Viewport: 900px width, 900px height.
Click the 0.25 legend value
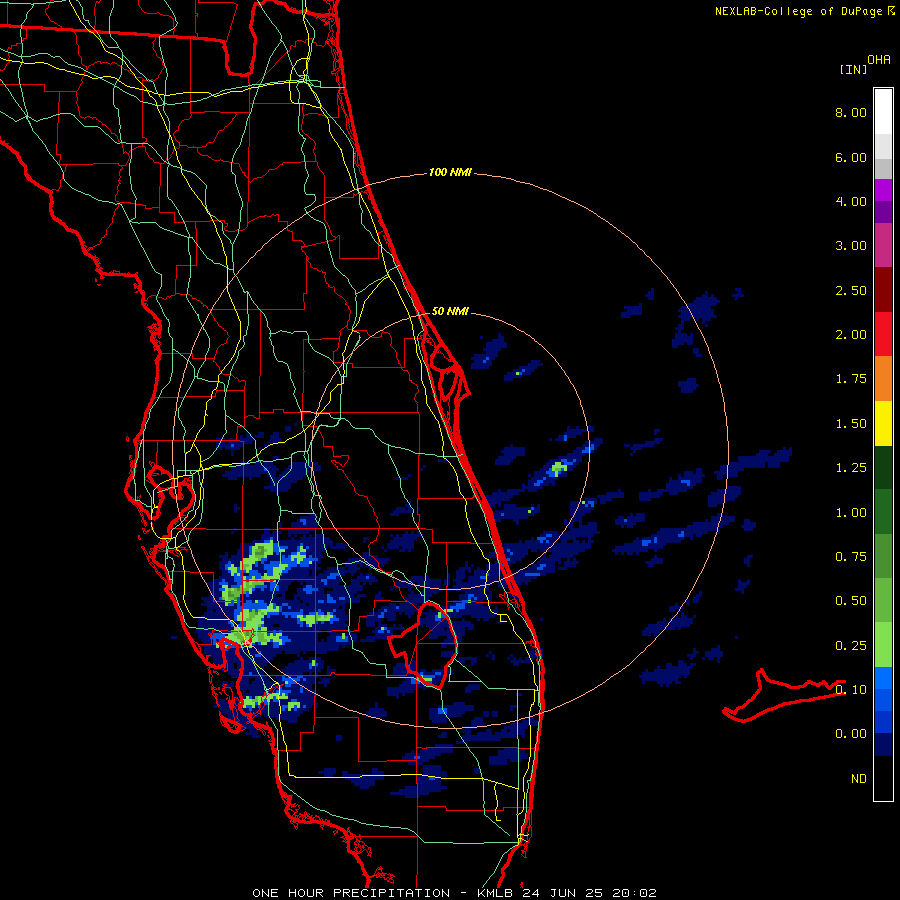[851, 646]
